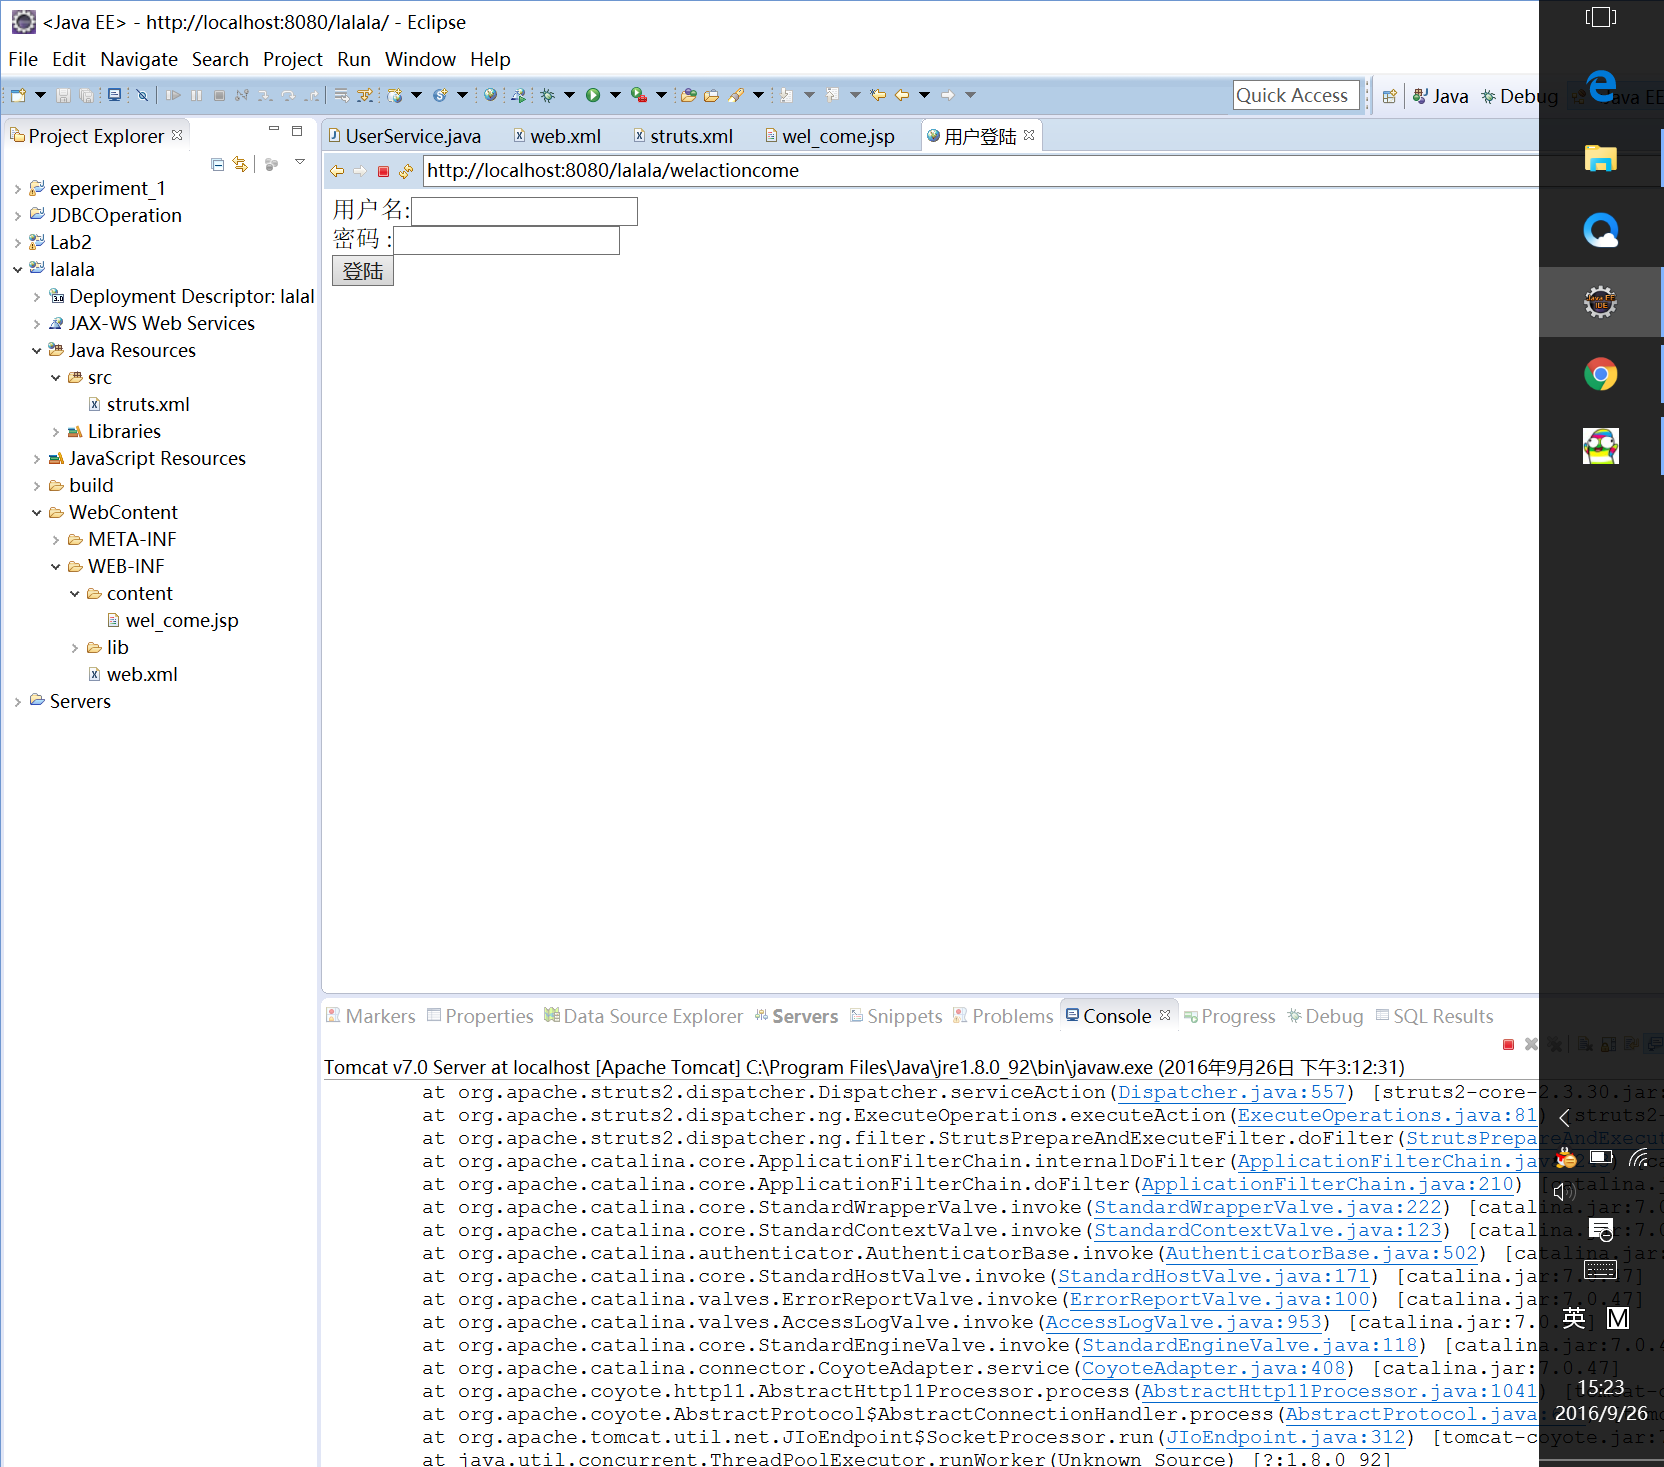Switch to the Debug perspective
The height and width of the screenshot is (1467, 1664).
[x=1519, y=96]
